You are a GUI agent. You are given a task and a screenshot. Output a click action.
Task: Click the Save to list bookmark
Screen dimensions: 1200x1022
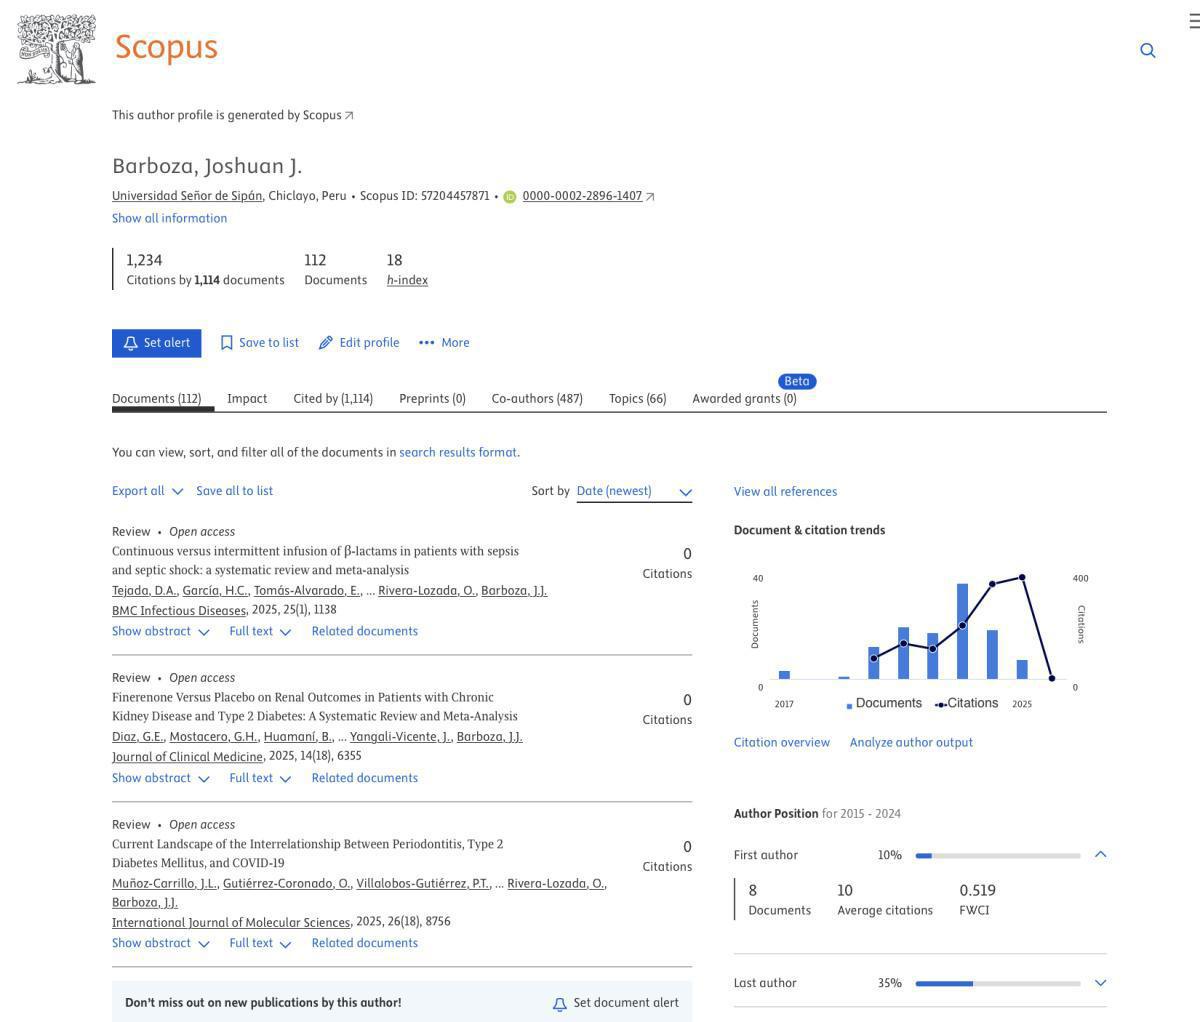click(259, 343)
